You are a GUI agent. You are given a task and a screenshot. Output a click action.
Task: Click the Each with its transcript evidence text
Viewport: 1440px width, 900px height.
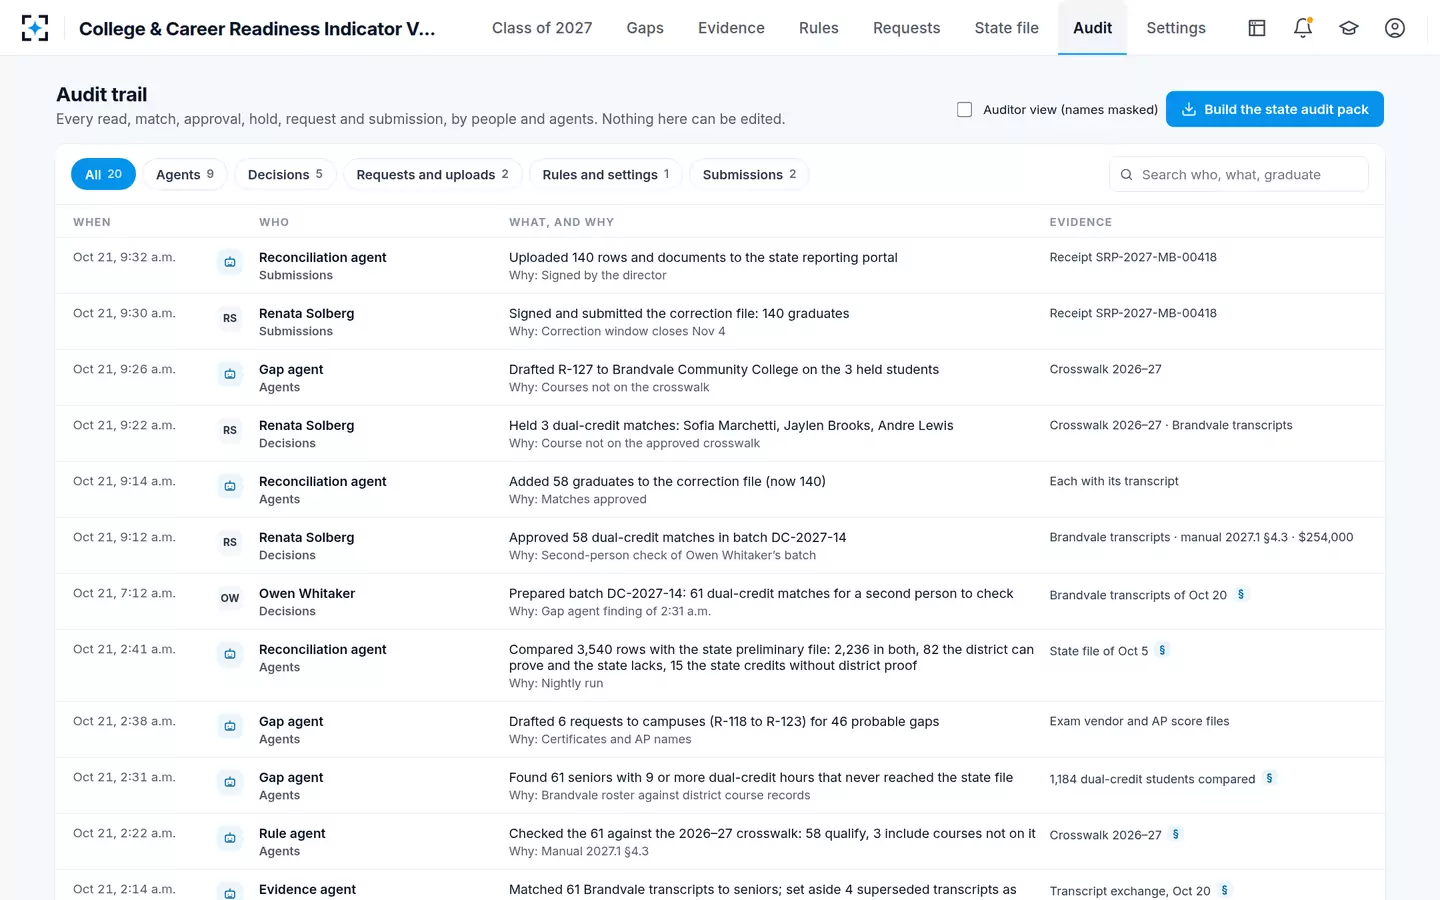(x=1114, y=481)
